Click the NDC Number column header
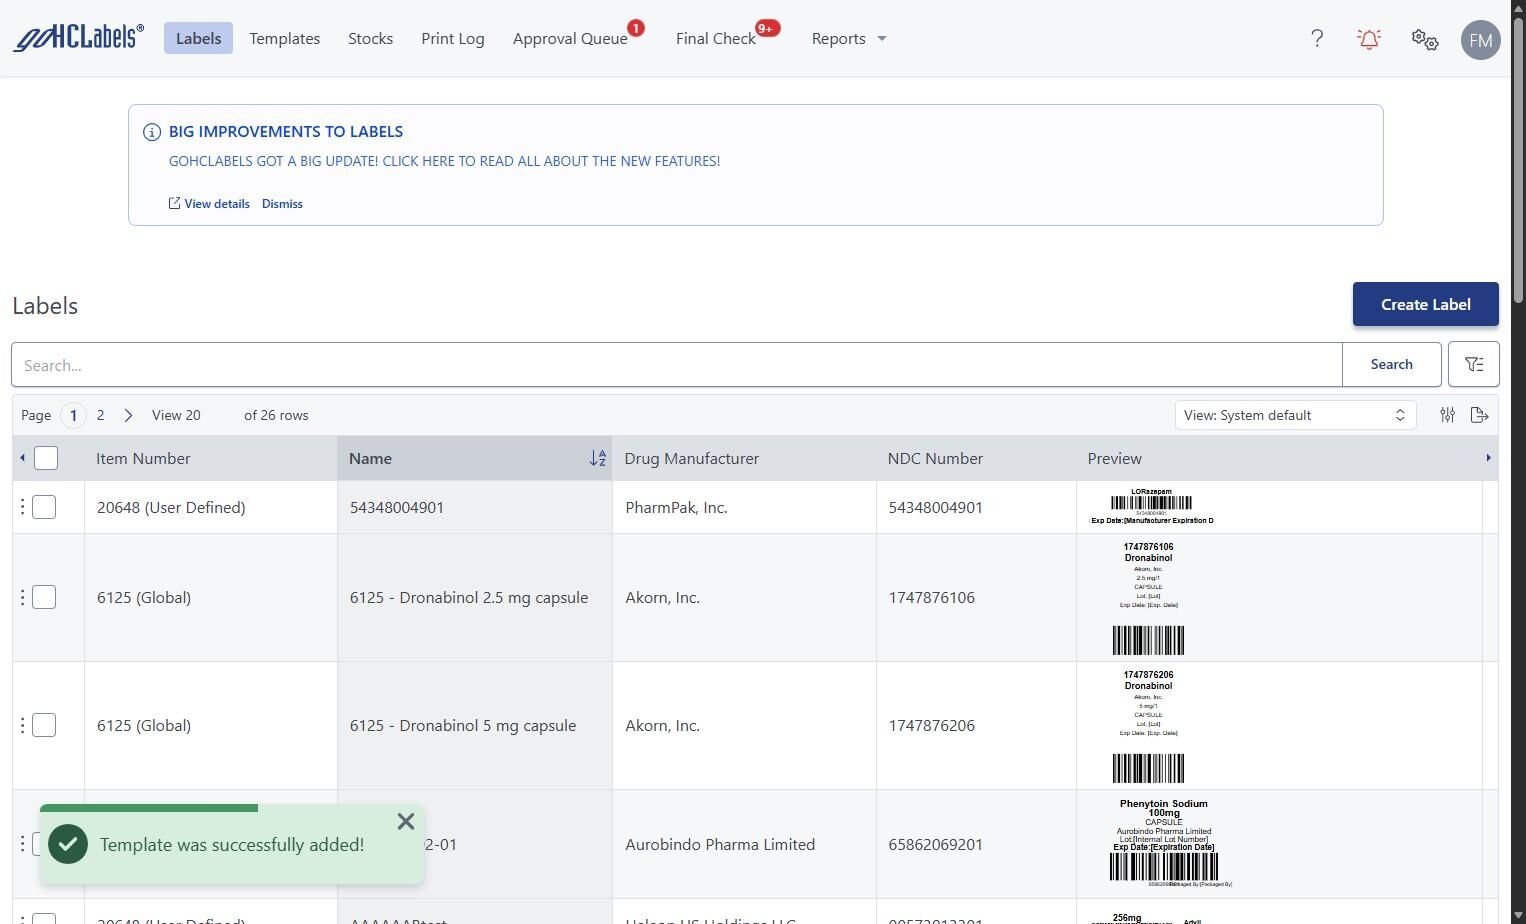Image resolution: width=1526 pixels, height=924 pixels. pyautogui.click(x=935, y=458)
